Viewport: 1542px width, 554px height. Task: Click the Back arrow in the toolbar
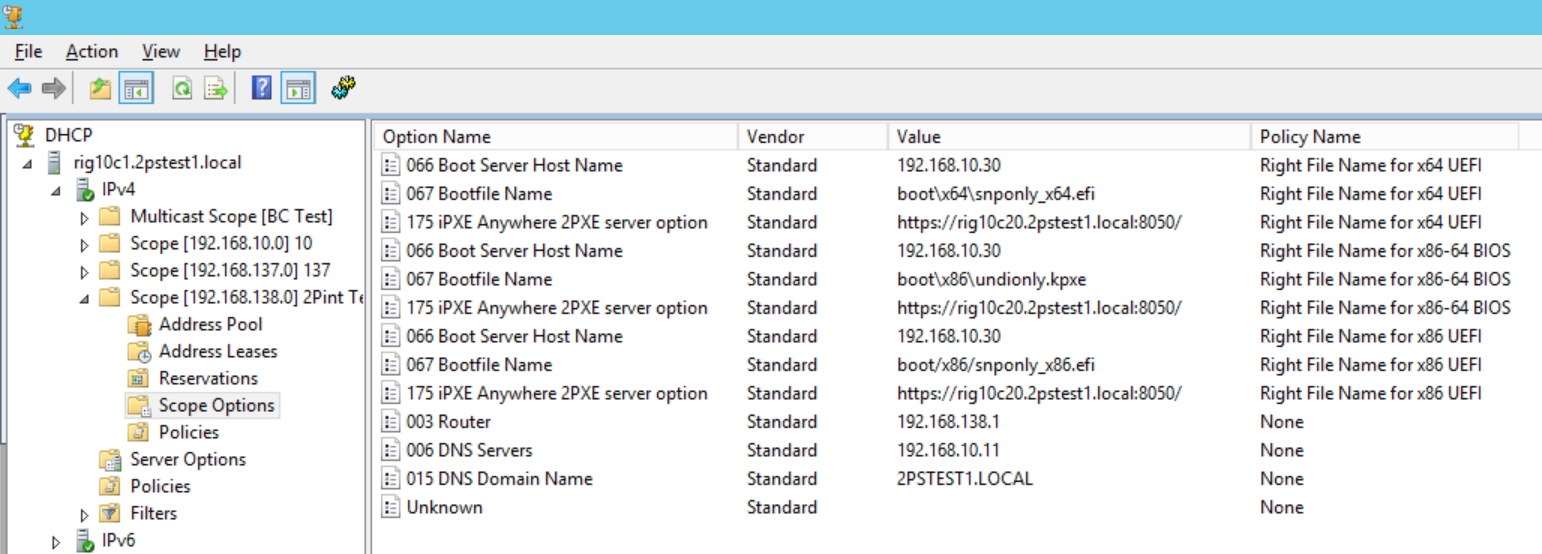19,89
